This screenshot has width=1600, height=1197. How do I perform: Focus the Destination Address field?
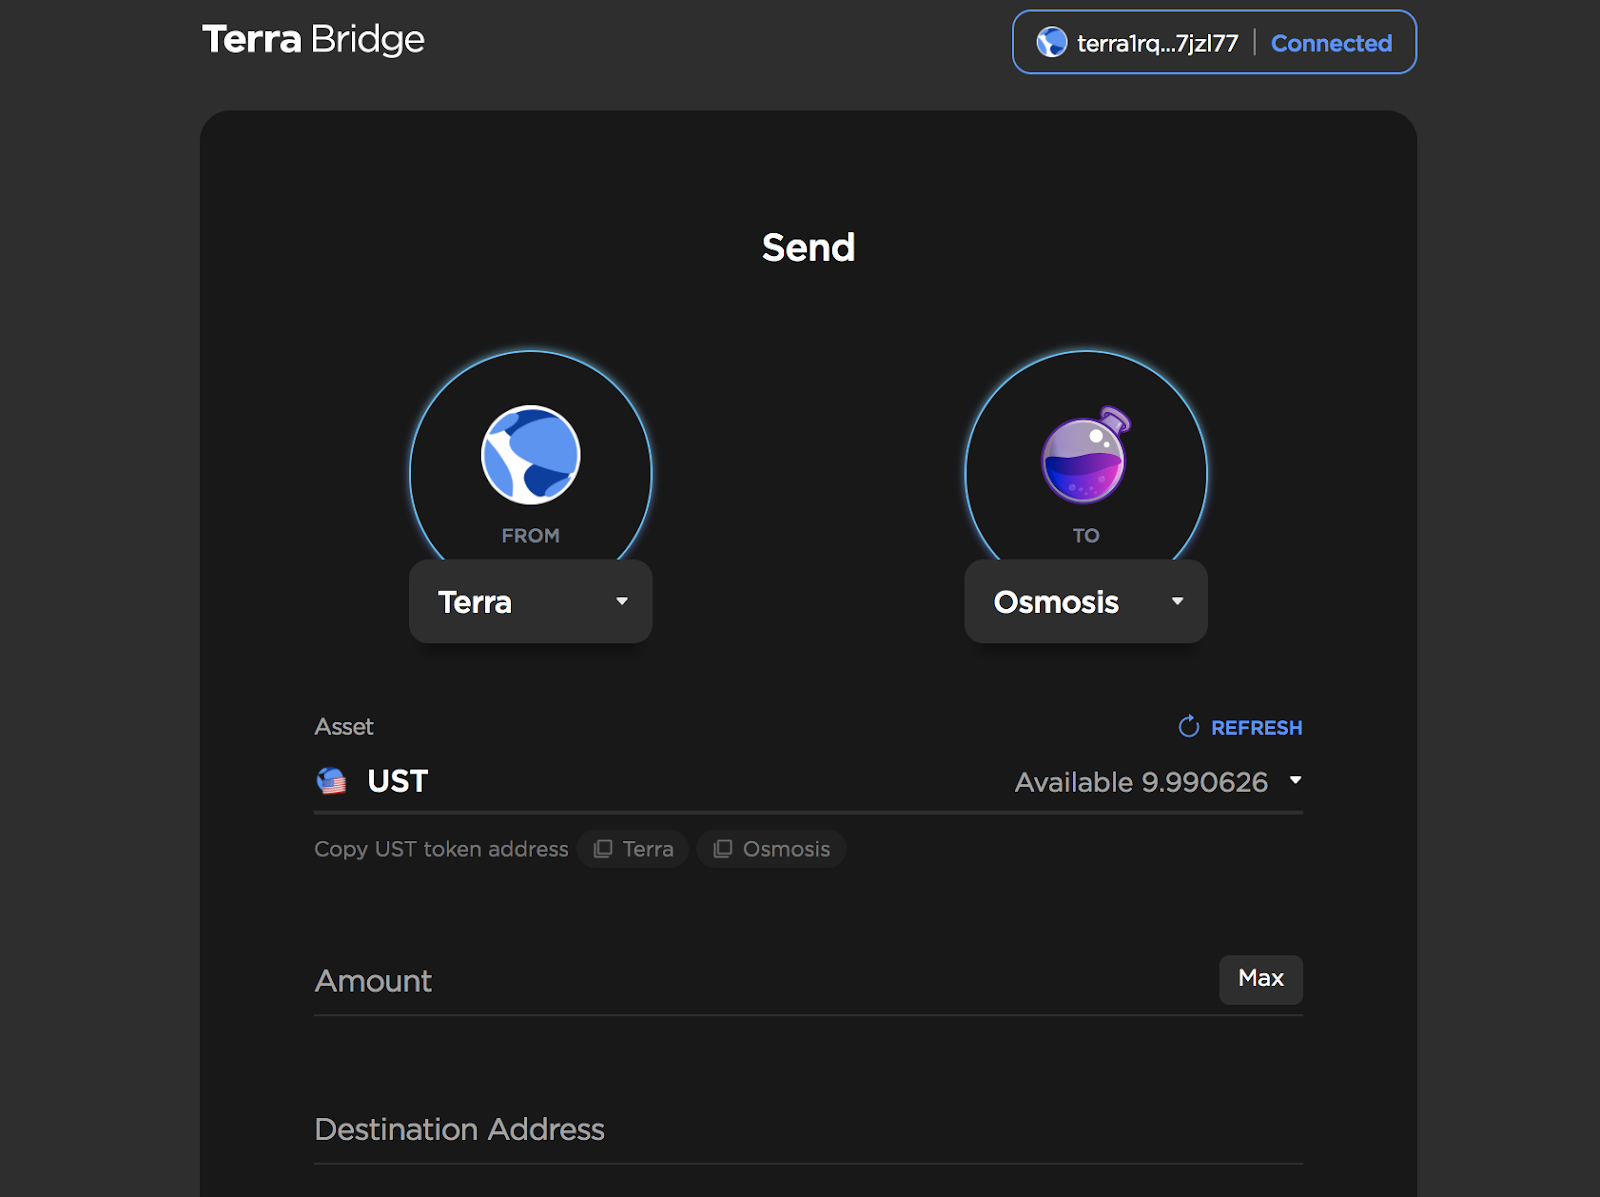point(808,1130)
